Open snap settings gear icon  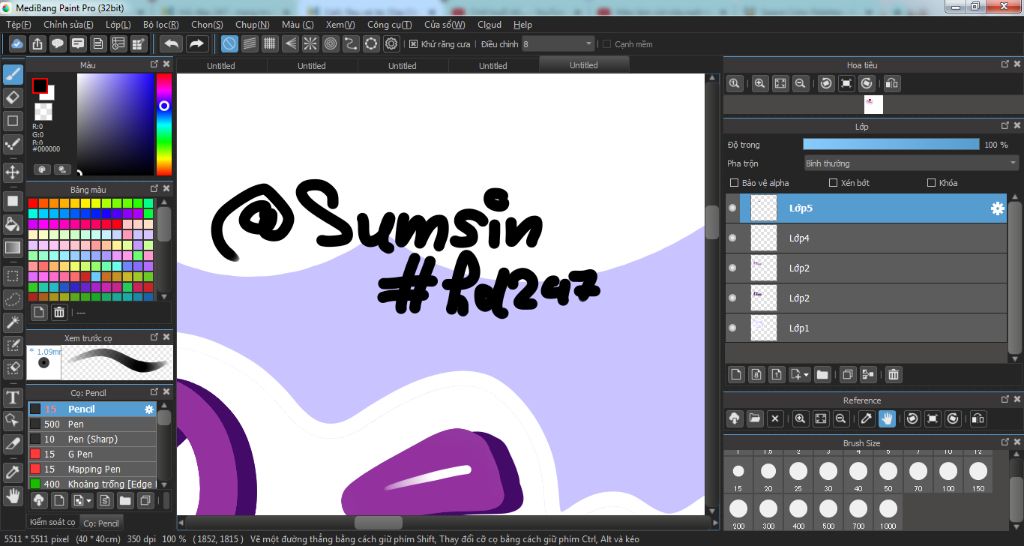(391, 44)
